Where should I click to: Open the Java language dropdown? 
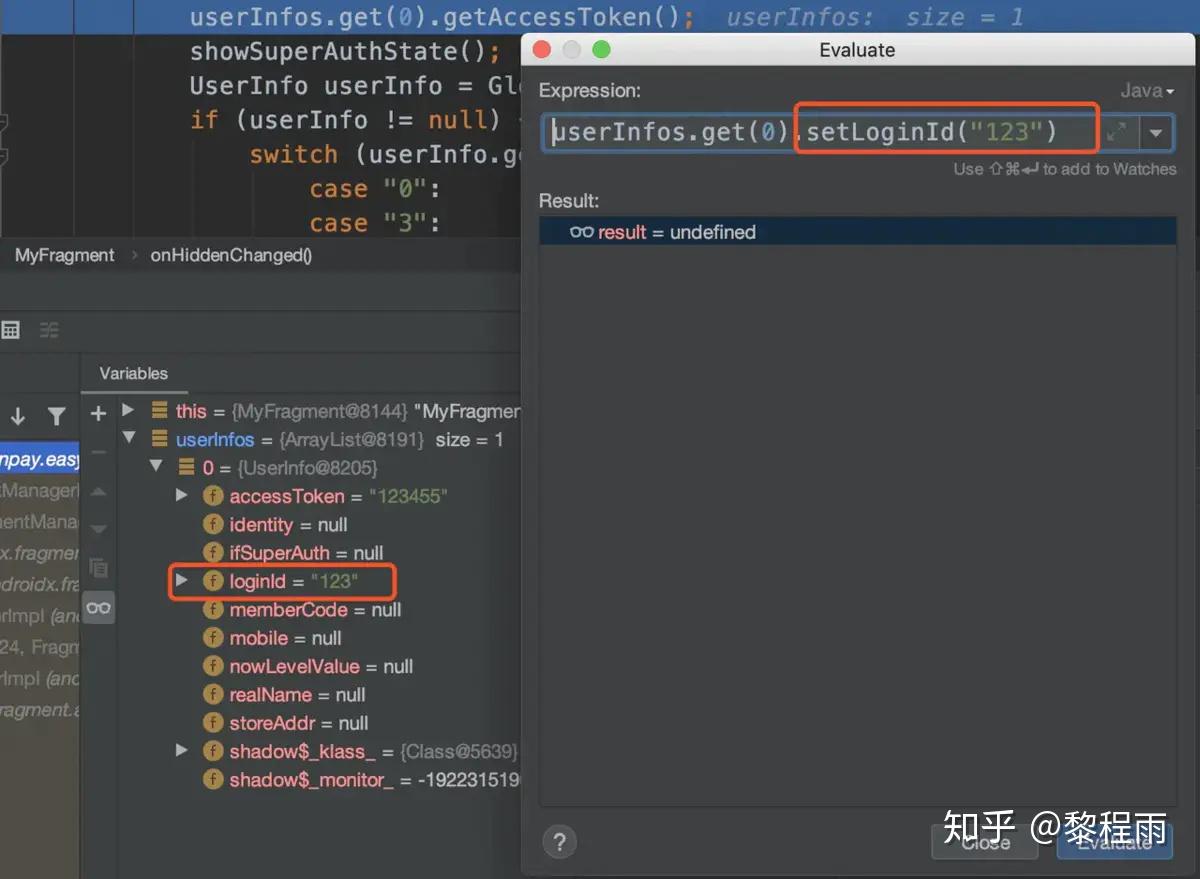tap(1146, 90)
